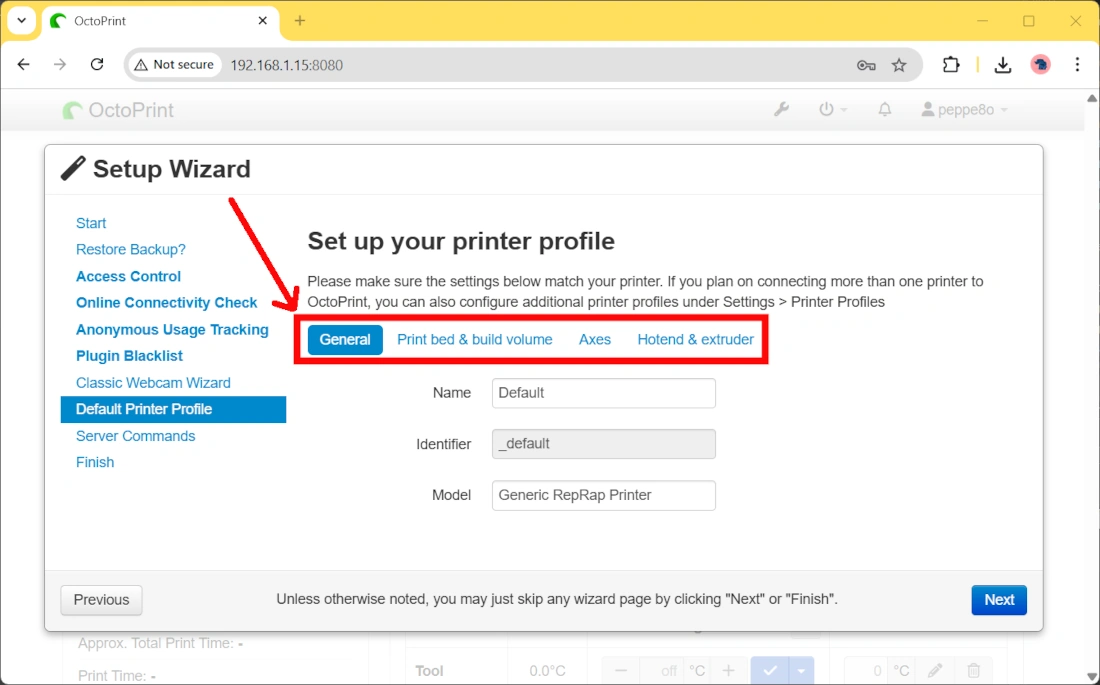Viewport: 1100px width, 685px height.
Task: Click the Setup Wizard title text
Action: 171,169
